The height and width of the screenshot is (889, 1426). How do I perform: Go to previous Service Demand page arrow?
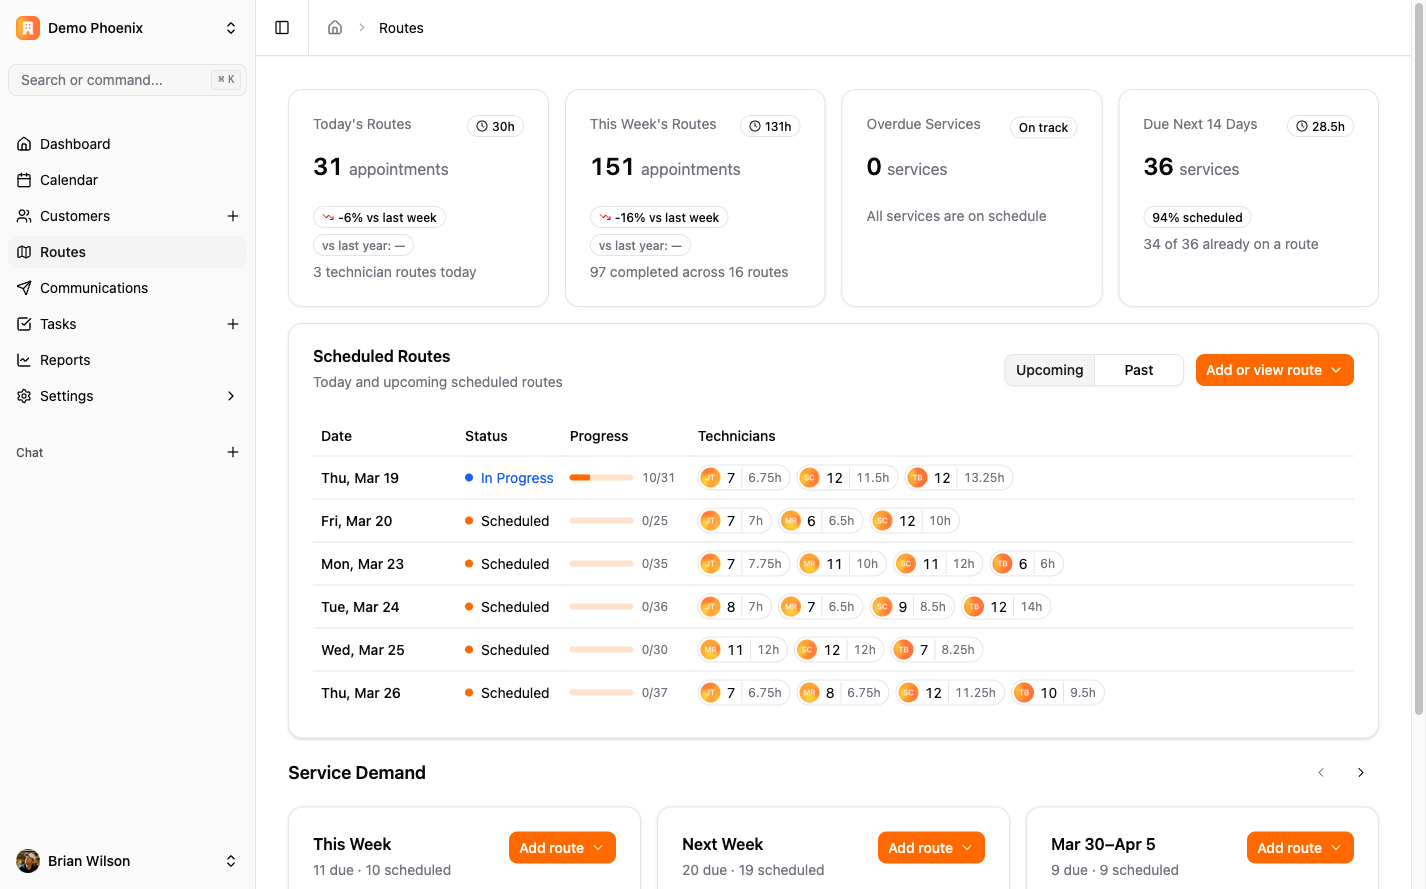pos(1321,773)
